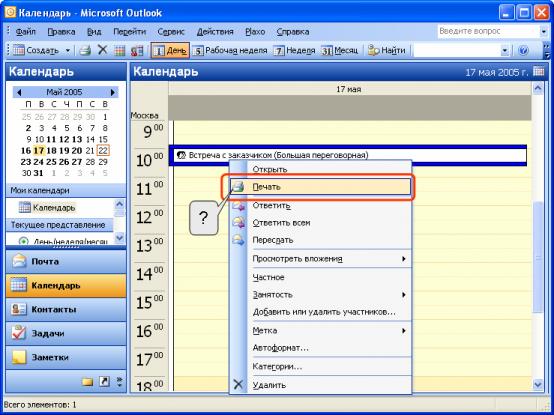Screen dimensions: 554x415
Task: Click the Help question mark icon
Action: [523, 51]
